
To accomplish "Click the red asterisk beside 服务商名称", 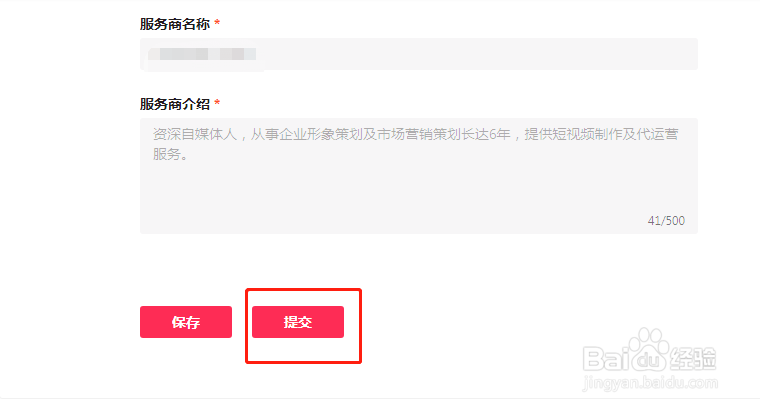I will 217,23.
